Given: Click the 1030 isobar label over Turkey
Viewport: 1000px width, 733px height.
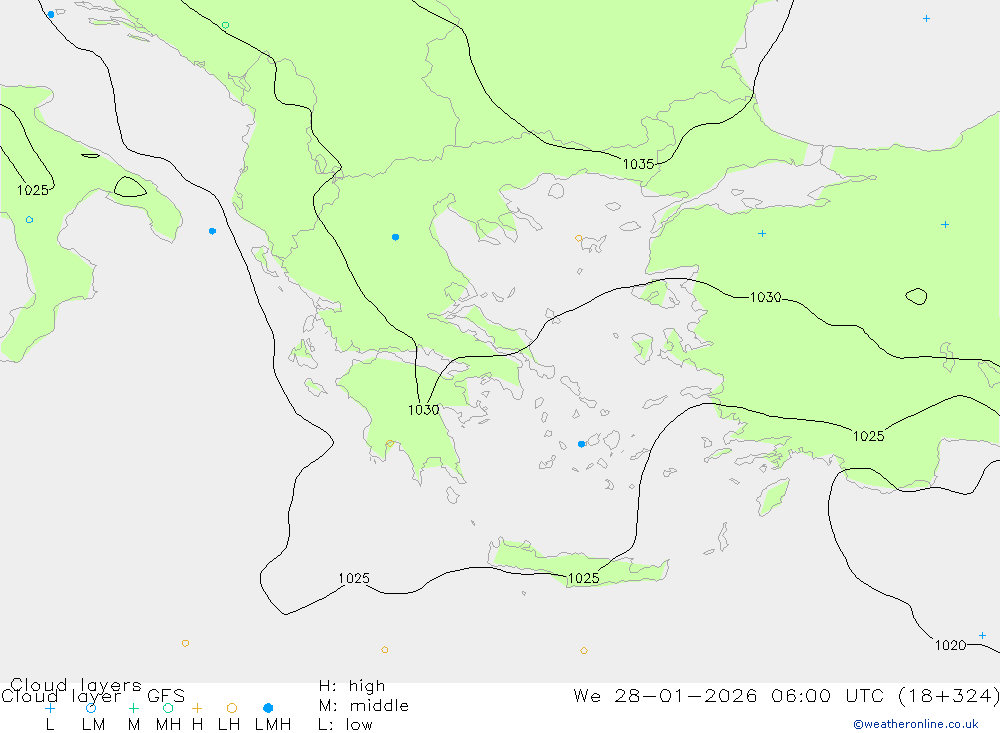Looking at the screenshot, I should (x=765, y=297).
